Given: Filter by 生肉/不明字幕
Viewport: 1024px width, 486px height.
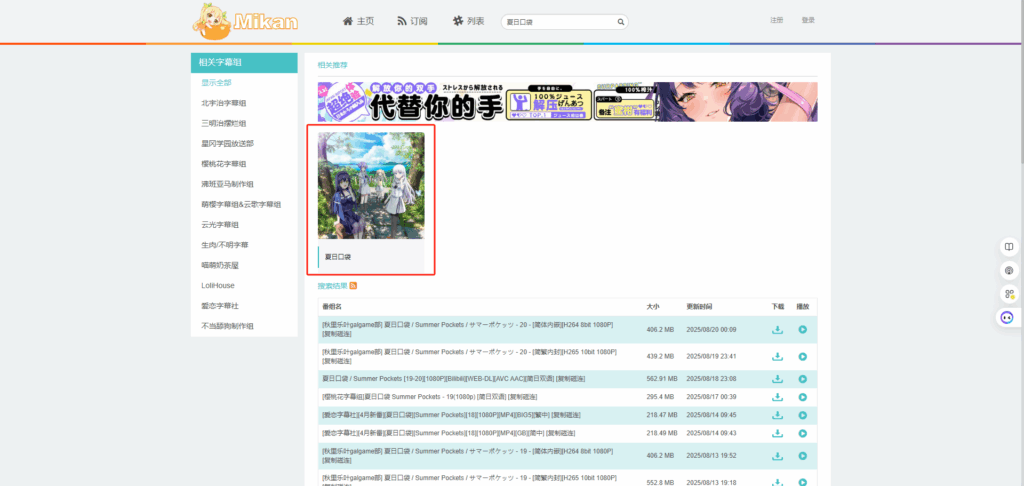Looking at the screenshot, I should pos(225,245).
